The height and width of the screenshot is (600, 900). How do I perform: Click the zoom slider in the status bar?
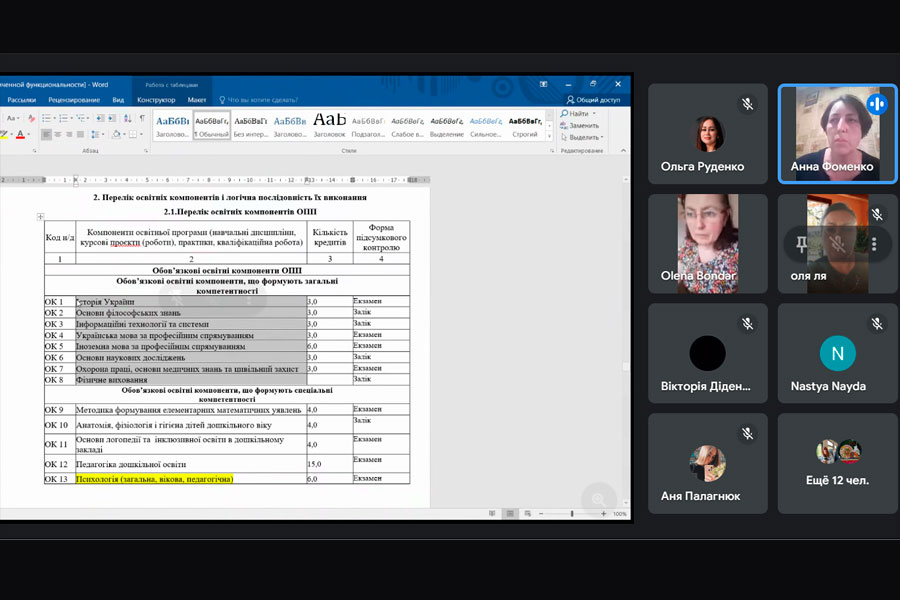pos(572,514)
